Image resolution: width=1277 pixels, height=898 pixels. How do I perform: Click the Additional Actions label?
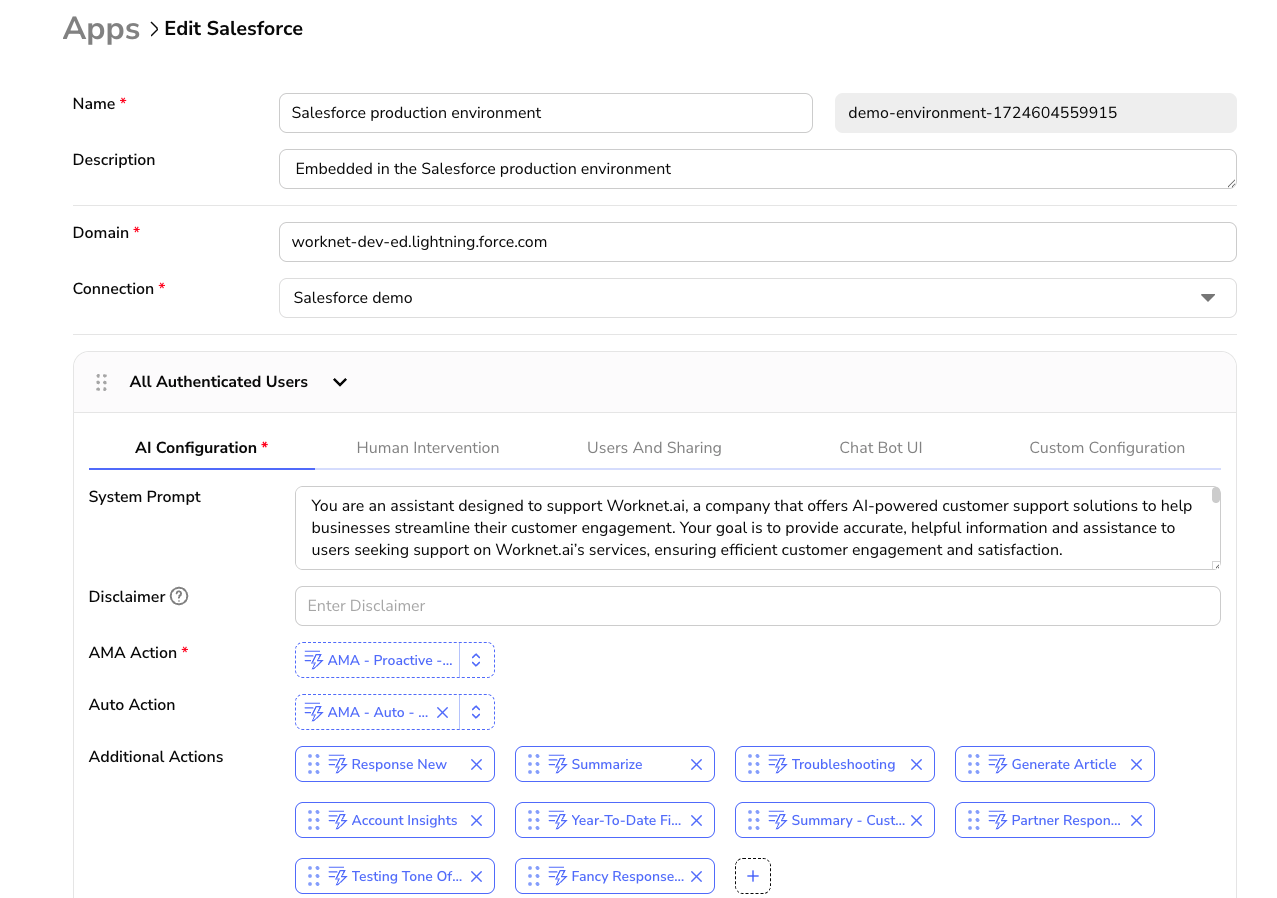pos(156,757)
